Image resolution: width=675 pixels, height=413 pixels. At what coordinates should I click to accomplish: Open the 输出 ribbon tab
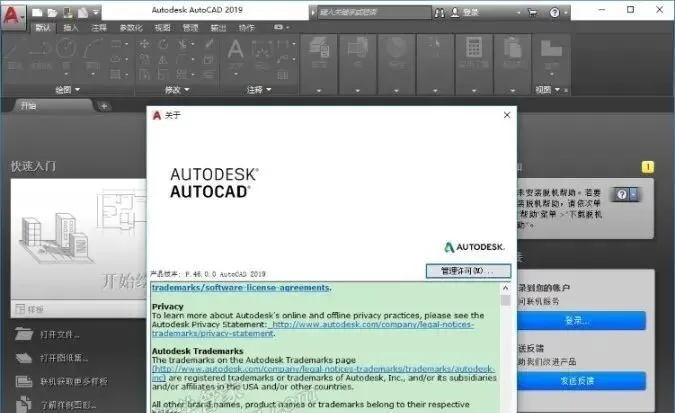[218, 28]
